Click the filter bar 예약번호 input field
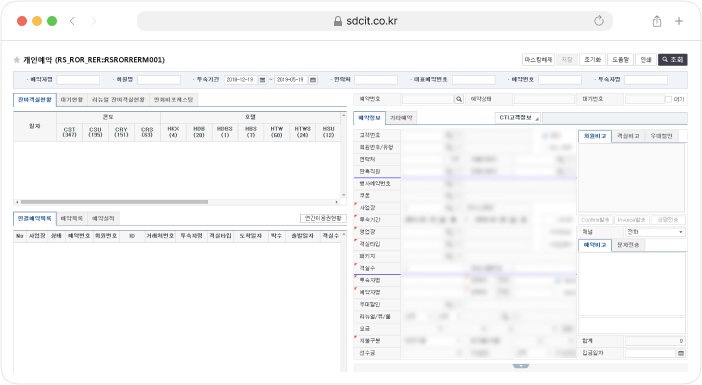The height and width of the screenshot is (385, 702). pyautogui.click(x=560, y=80)
